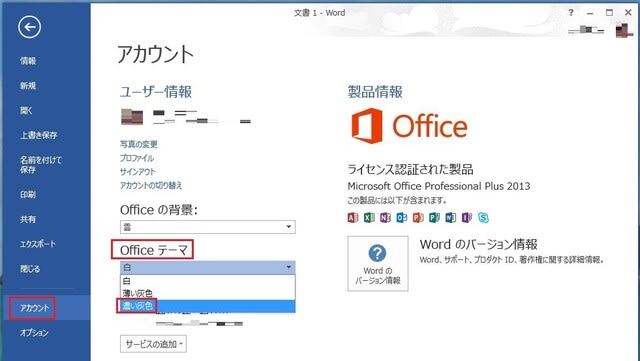Click the Word のバージョン情報 button

pos(378,263)
